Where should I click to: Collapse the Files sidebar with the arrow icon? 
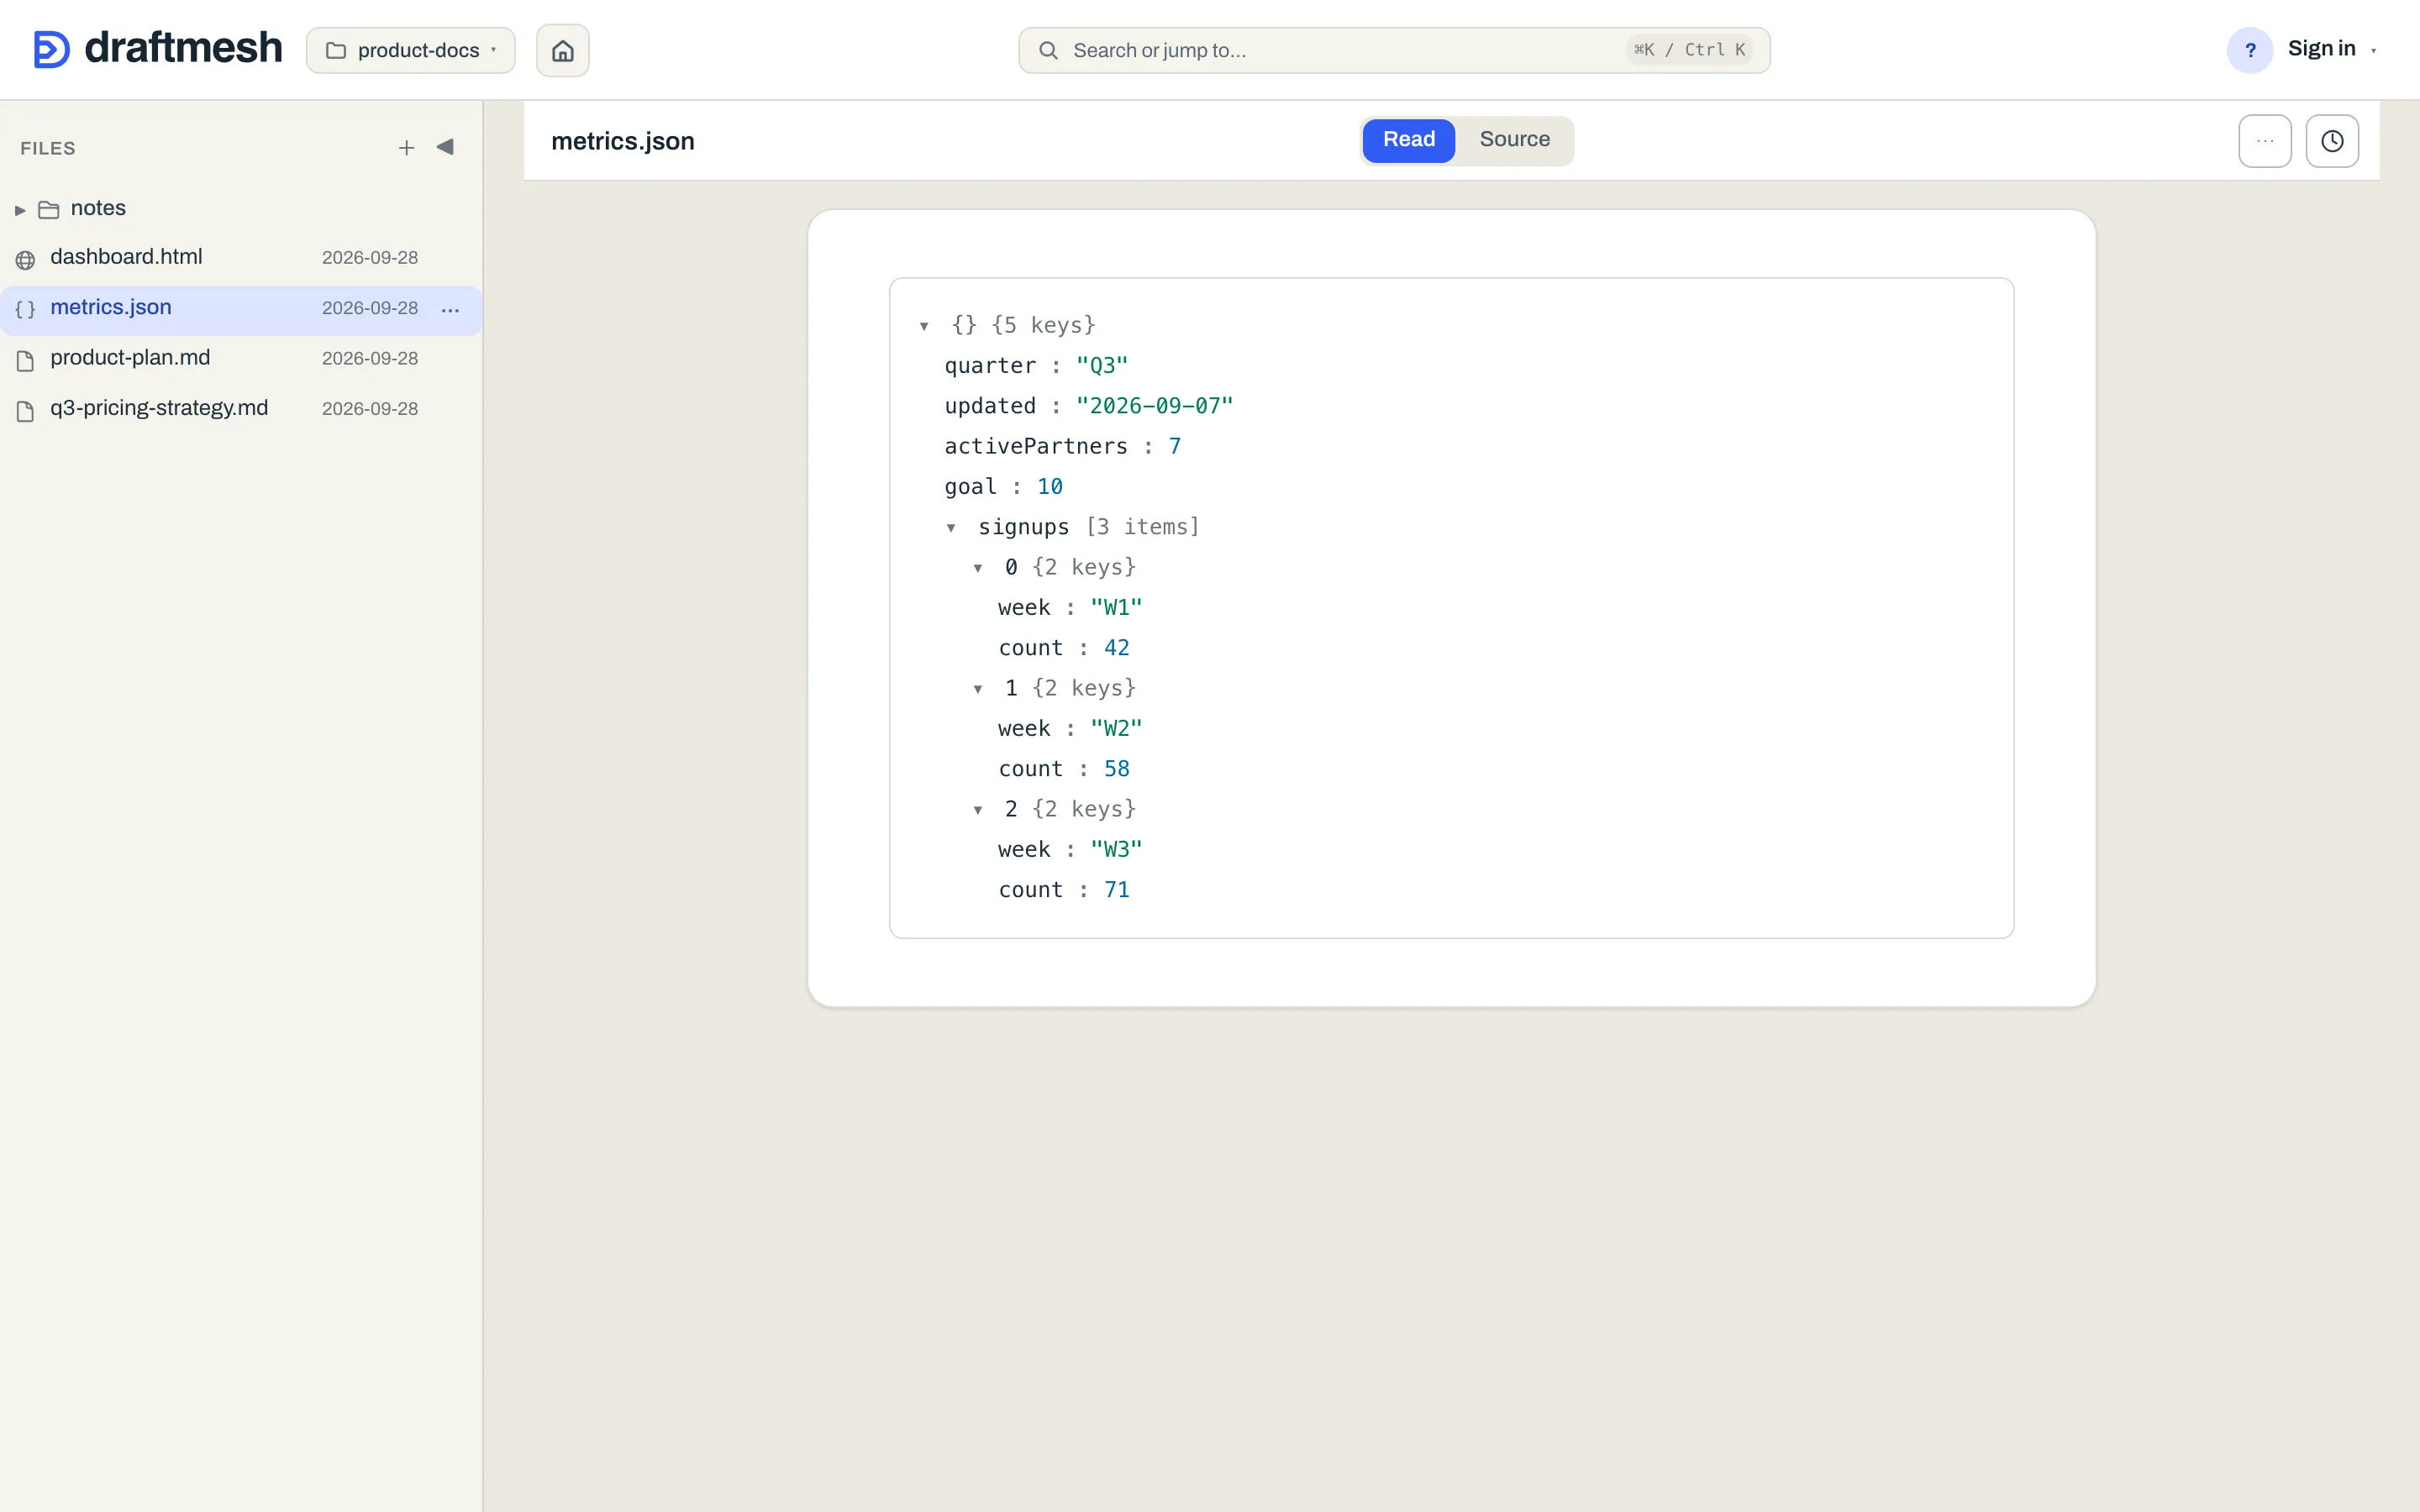[445, 147]
